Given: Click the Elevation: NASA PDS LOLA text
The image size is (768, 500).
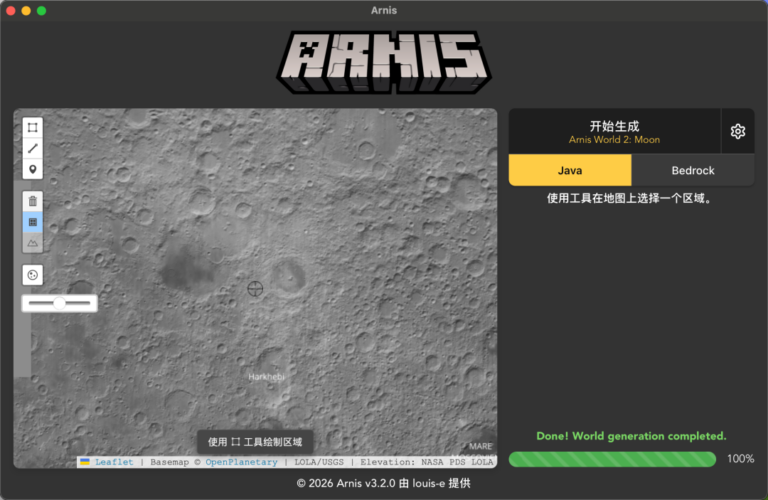Looking at the screenshot, I should pyautogui.click(x=427, y=462).
